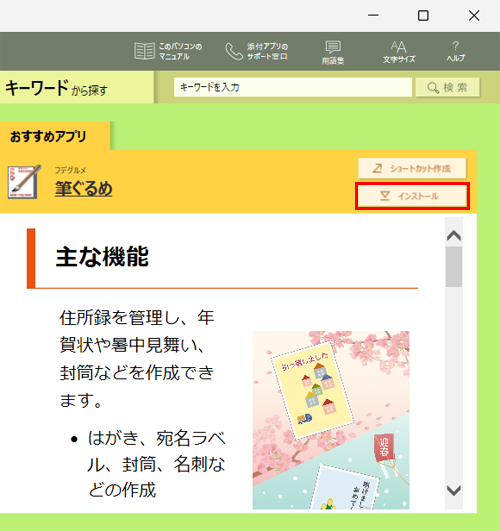Click the scrollbar up arrow
The image size is (500, 531).
[454, 236]
